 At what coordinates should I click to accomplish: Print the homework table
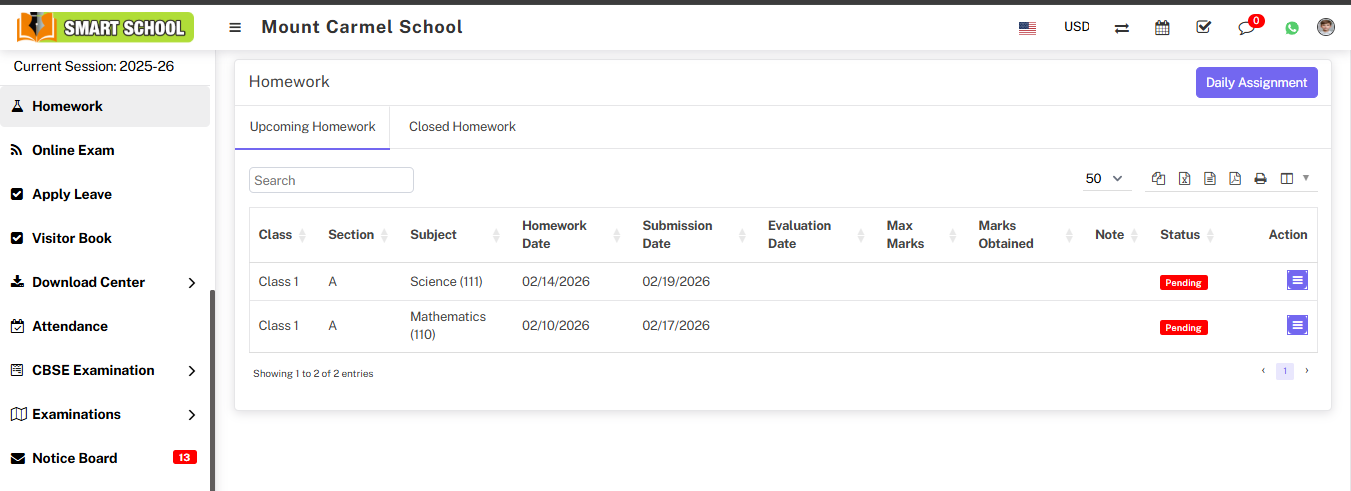(1261, 179)
